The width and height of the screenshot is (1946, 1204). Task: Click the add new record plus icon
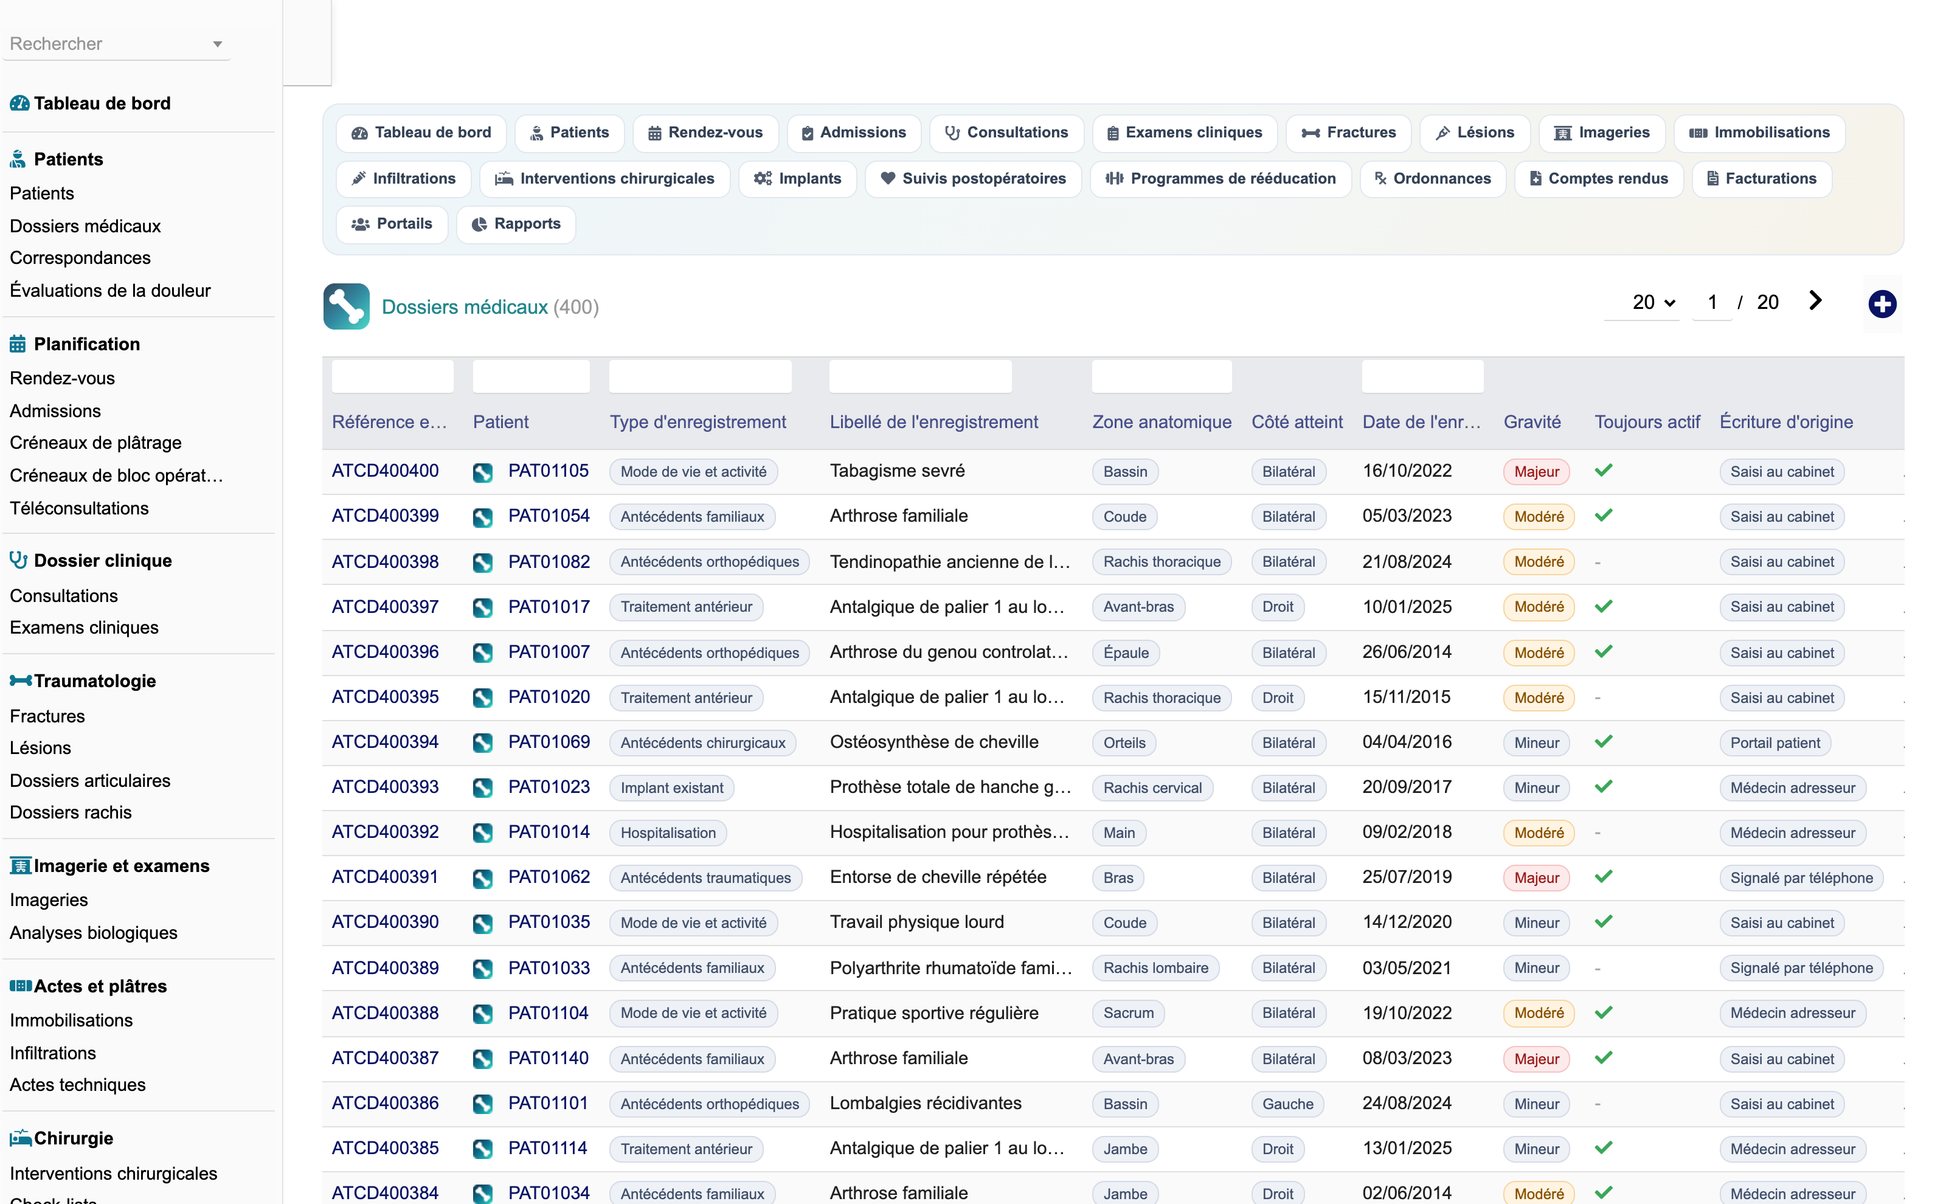1882,304
